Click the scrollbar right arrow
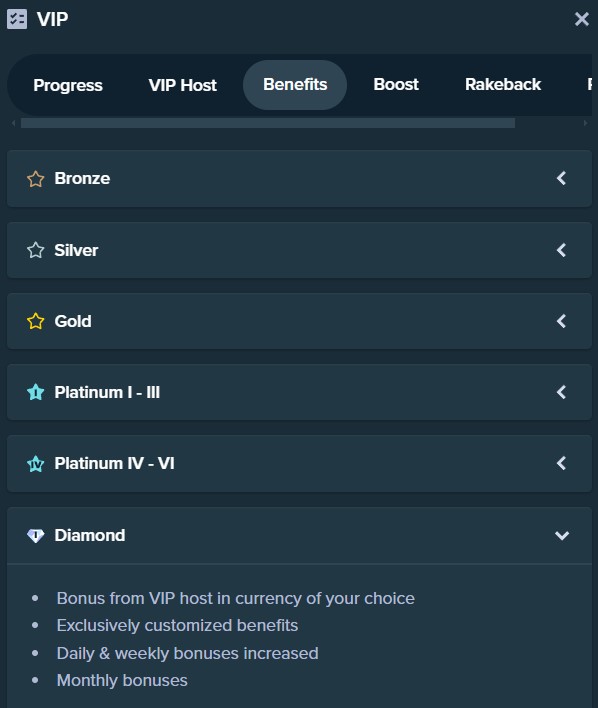598x708 pixels. click(x=585, y=123)
